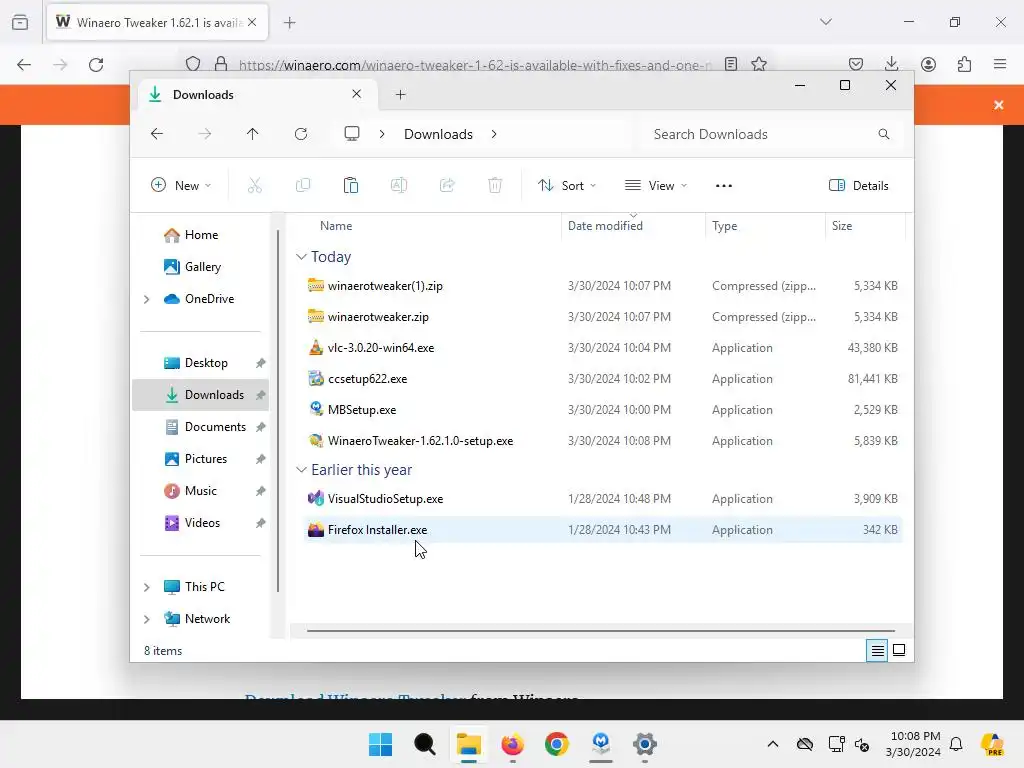Select the Winaero Tweaker Firefox tab
The image size is (1024, 768).
[x=157, y=23]
